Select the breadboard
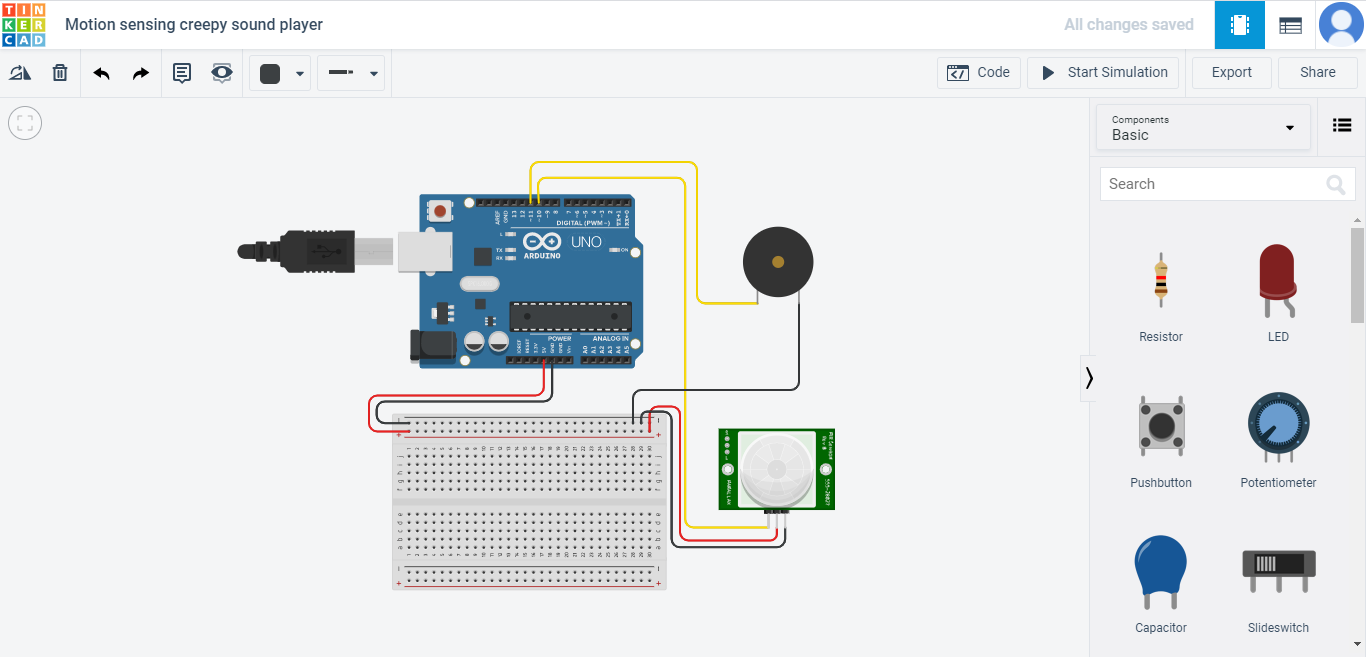 click(529, 502)
